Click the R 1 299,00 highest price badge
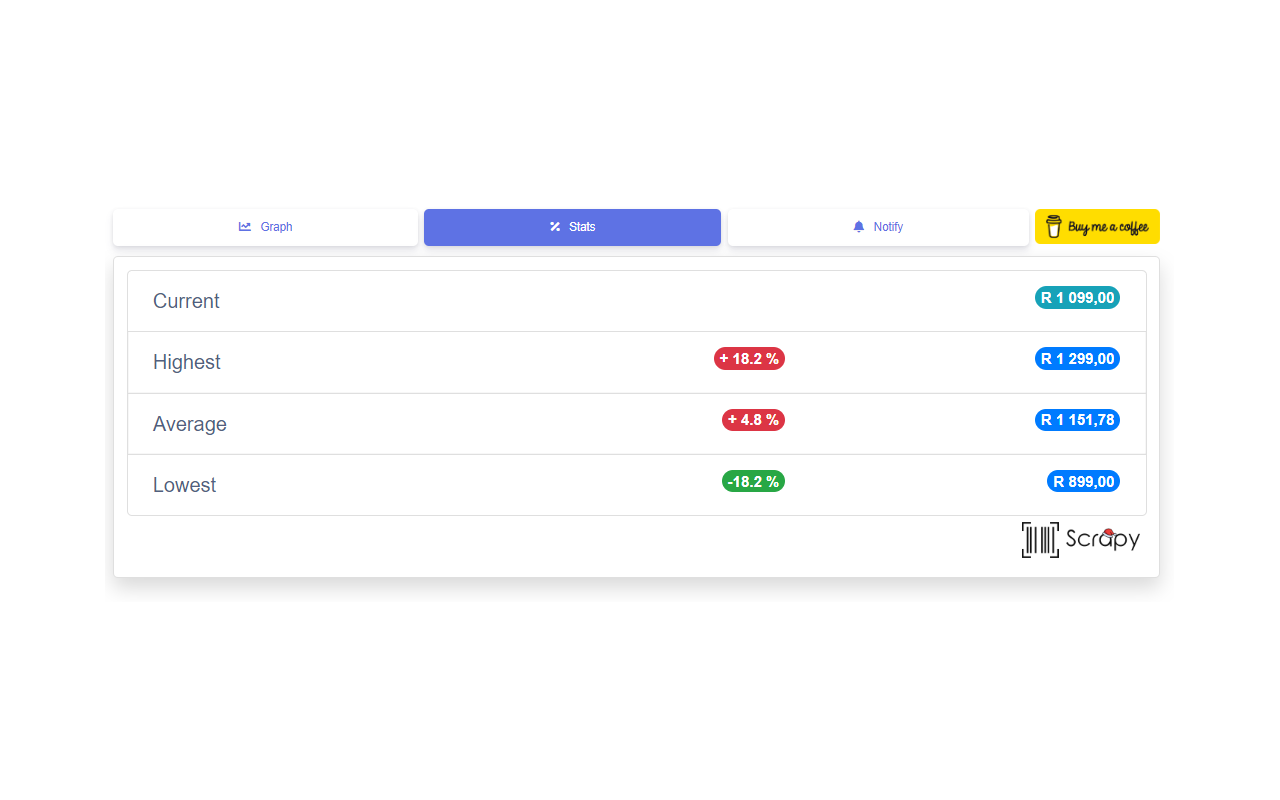The width and height of the screenshot is (1280, 800). [x=1077, y=359]
